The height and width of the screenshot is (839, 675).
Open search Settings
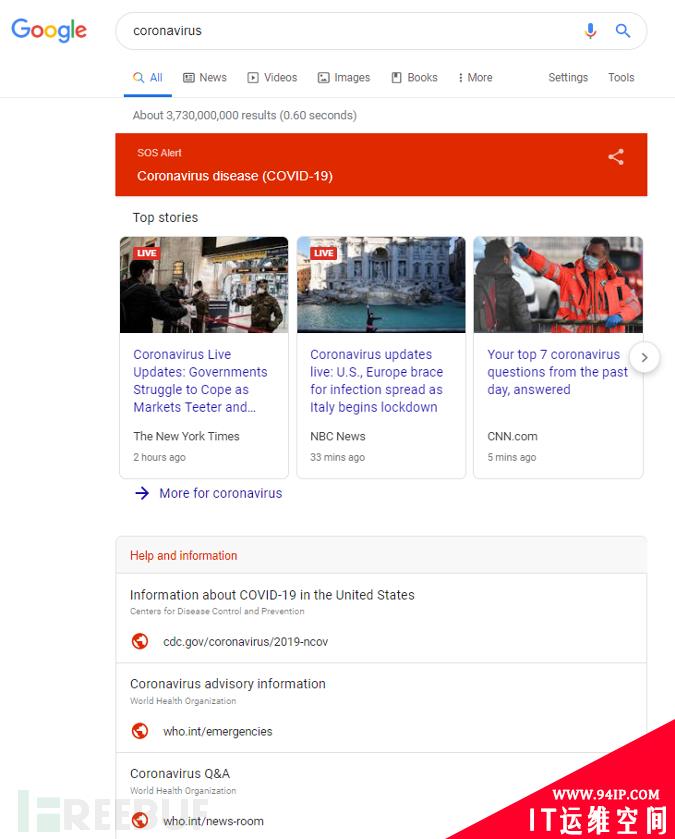(567, 78)
